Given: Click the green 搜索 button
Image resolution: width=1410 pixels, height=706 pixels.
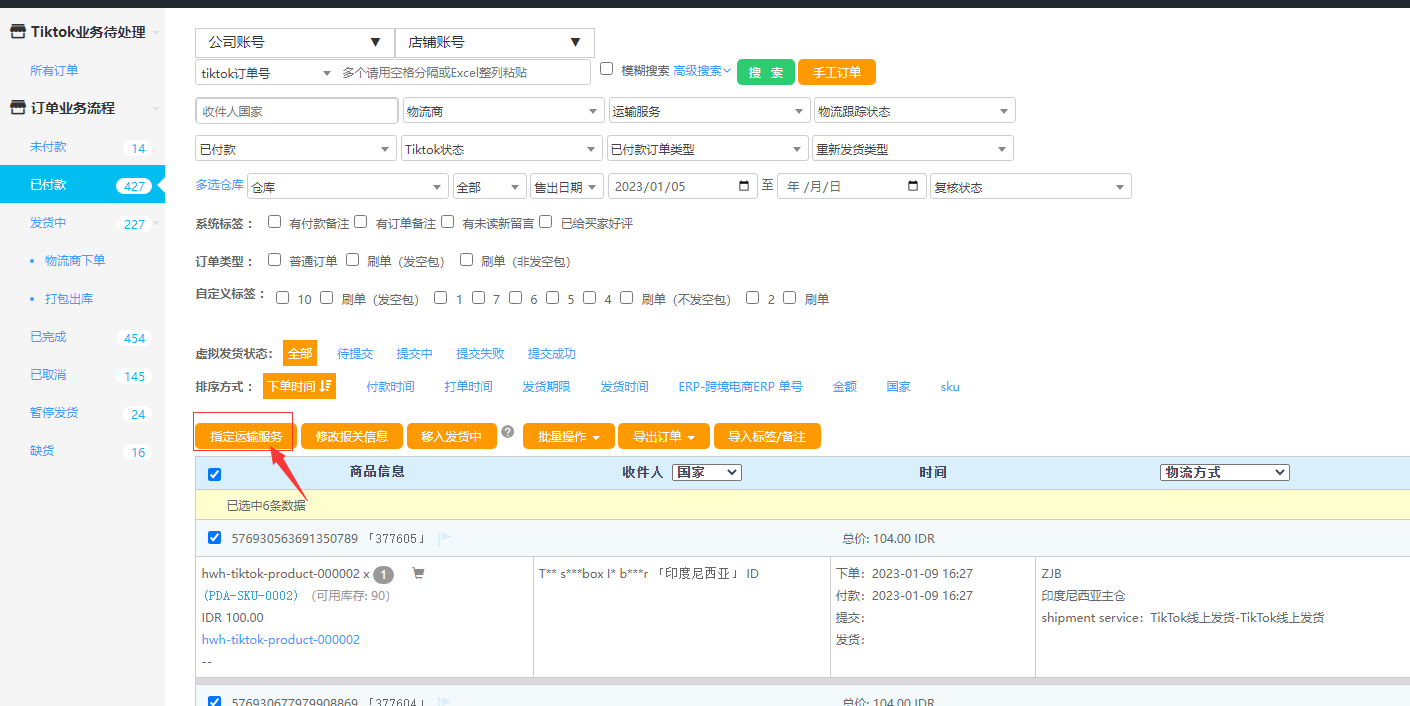Looking at the screenshot, I should coord(766,72).
